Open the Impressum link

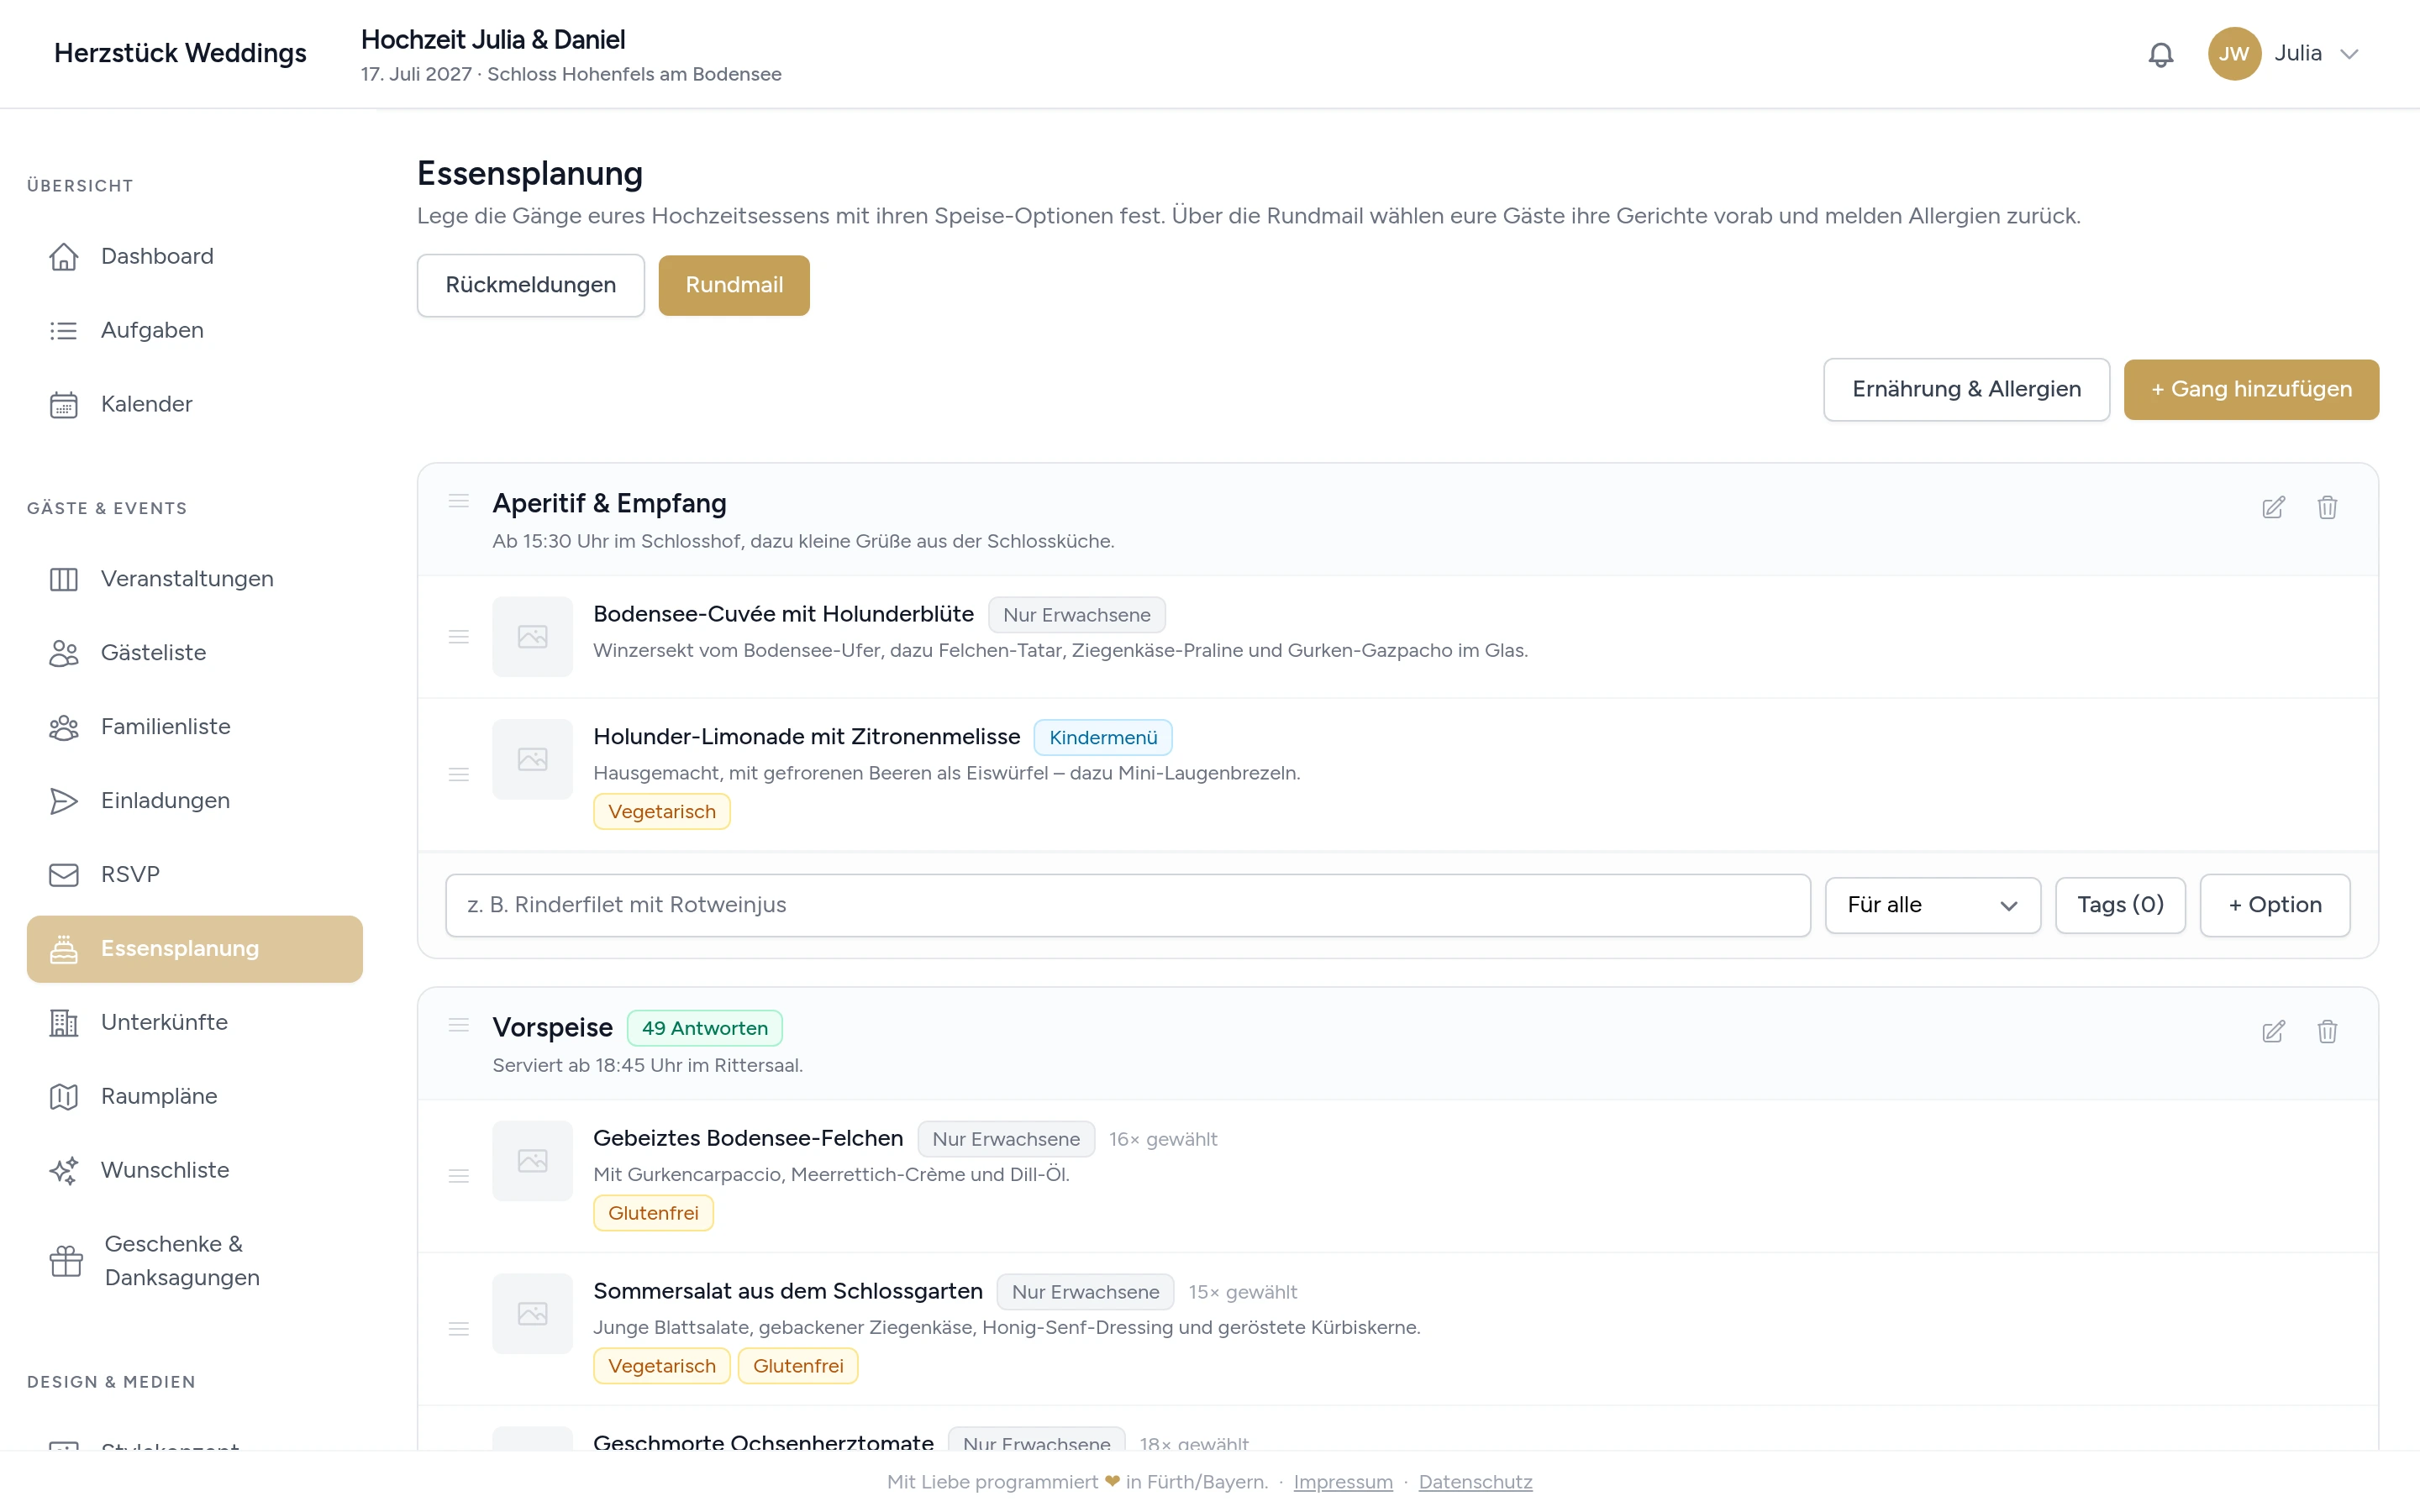click(x=1343, y=1482)
